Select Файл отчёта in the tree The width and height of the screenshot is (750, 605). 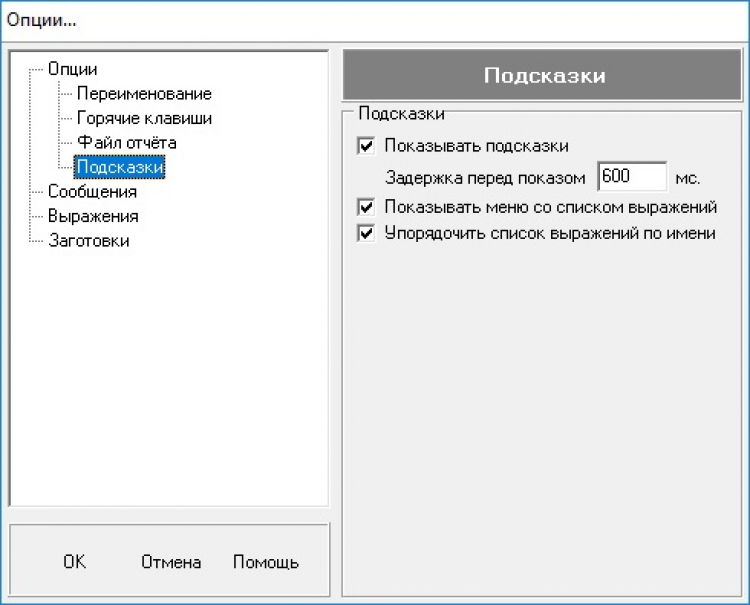(126, 143)
